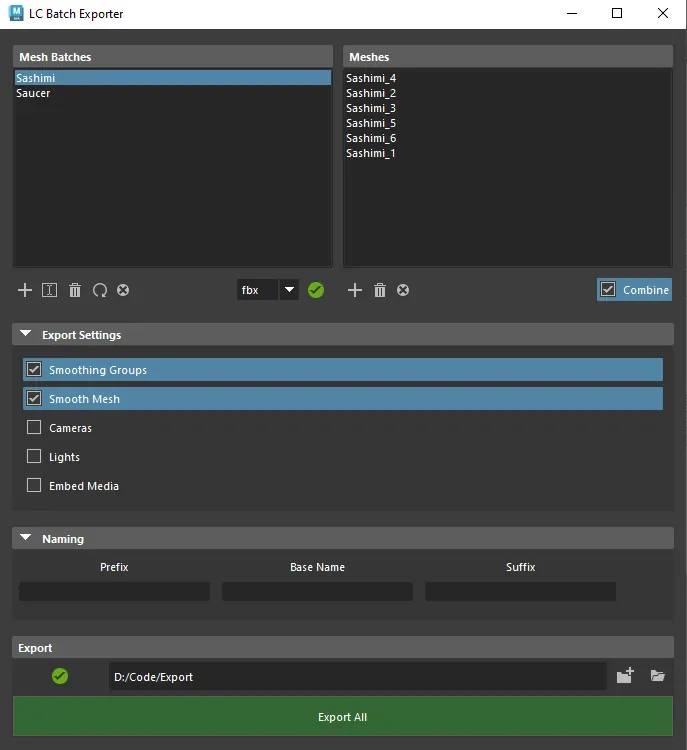
Task: Rename selected mesh batch icon
Action: [49, 290]
